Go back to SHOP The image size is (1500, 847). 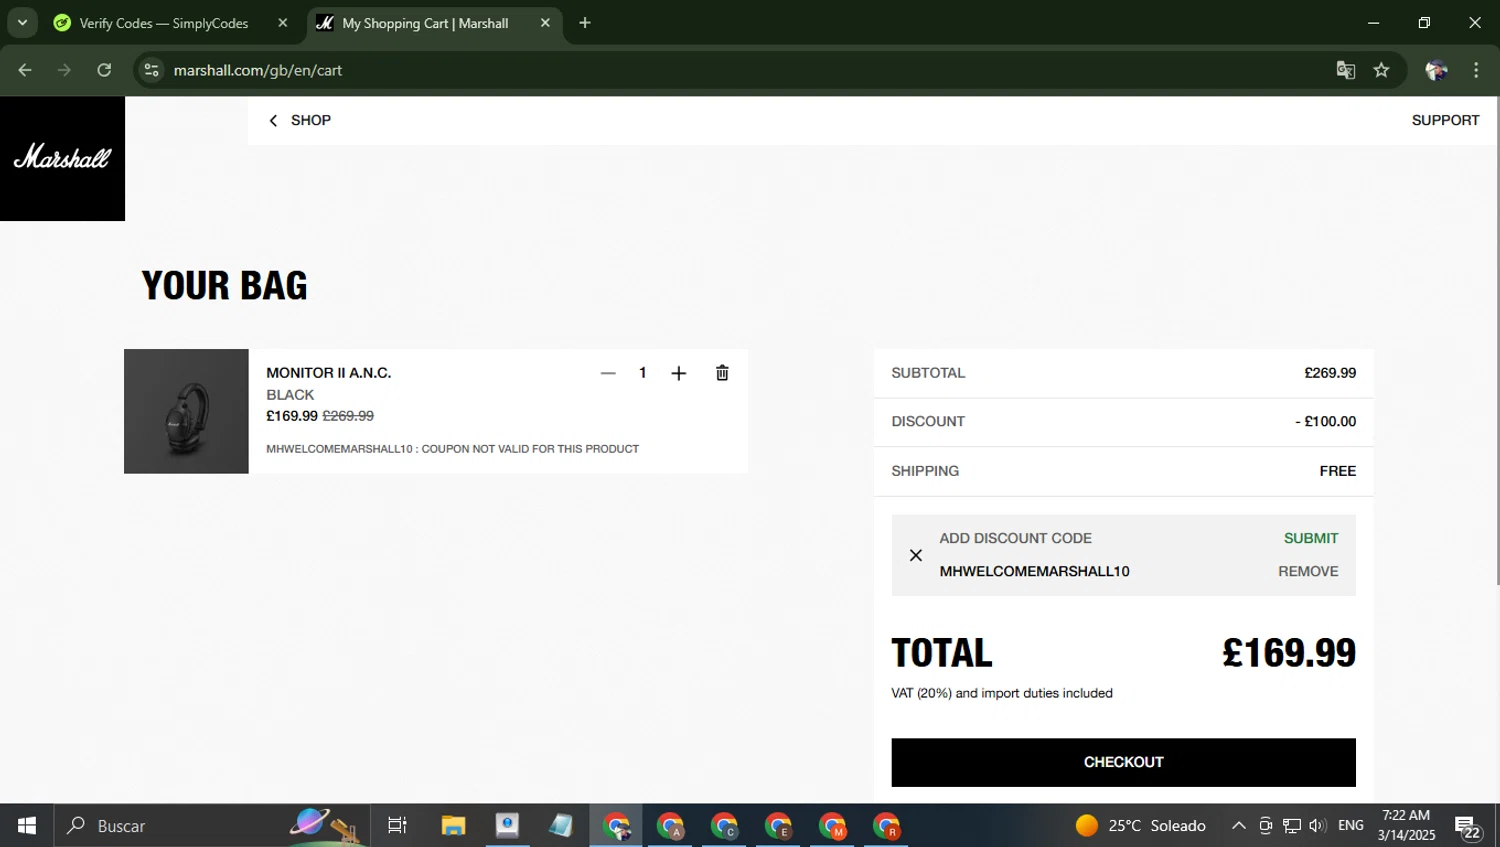300,120
